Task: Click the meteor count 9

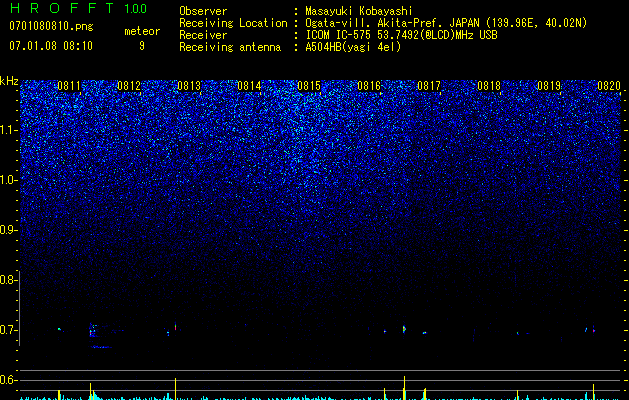Action: point(142,46)
